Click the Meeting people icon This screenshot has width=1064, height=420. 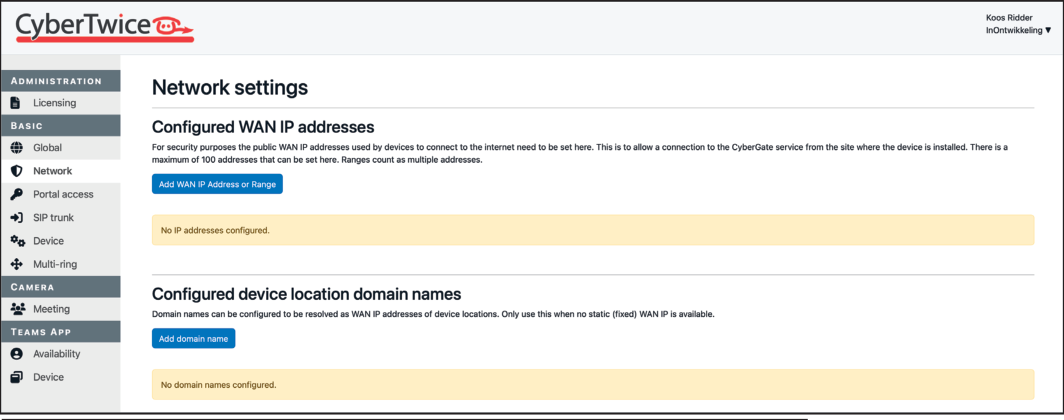pos(18,309)
